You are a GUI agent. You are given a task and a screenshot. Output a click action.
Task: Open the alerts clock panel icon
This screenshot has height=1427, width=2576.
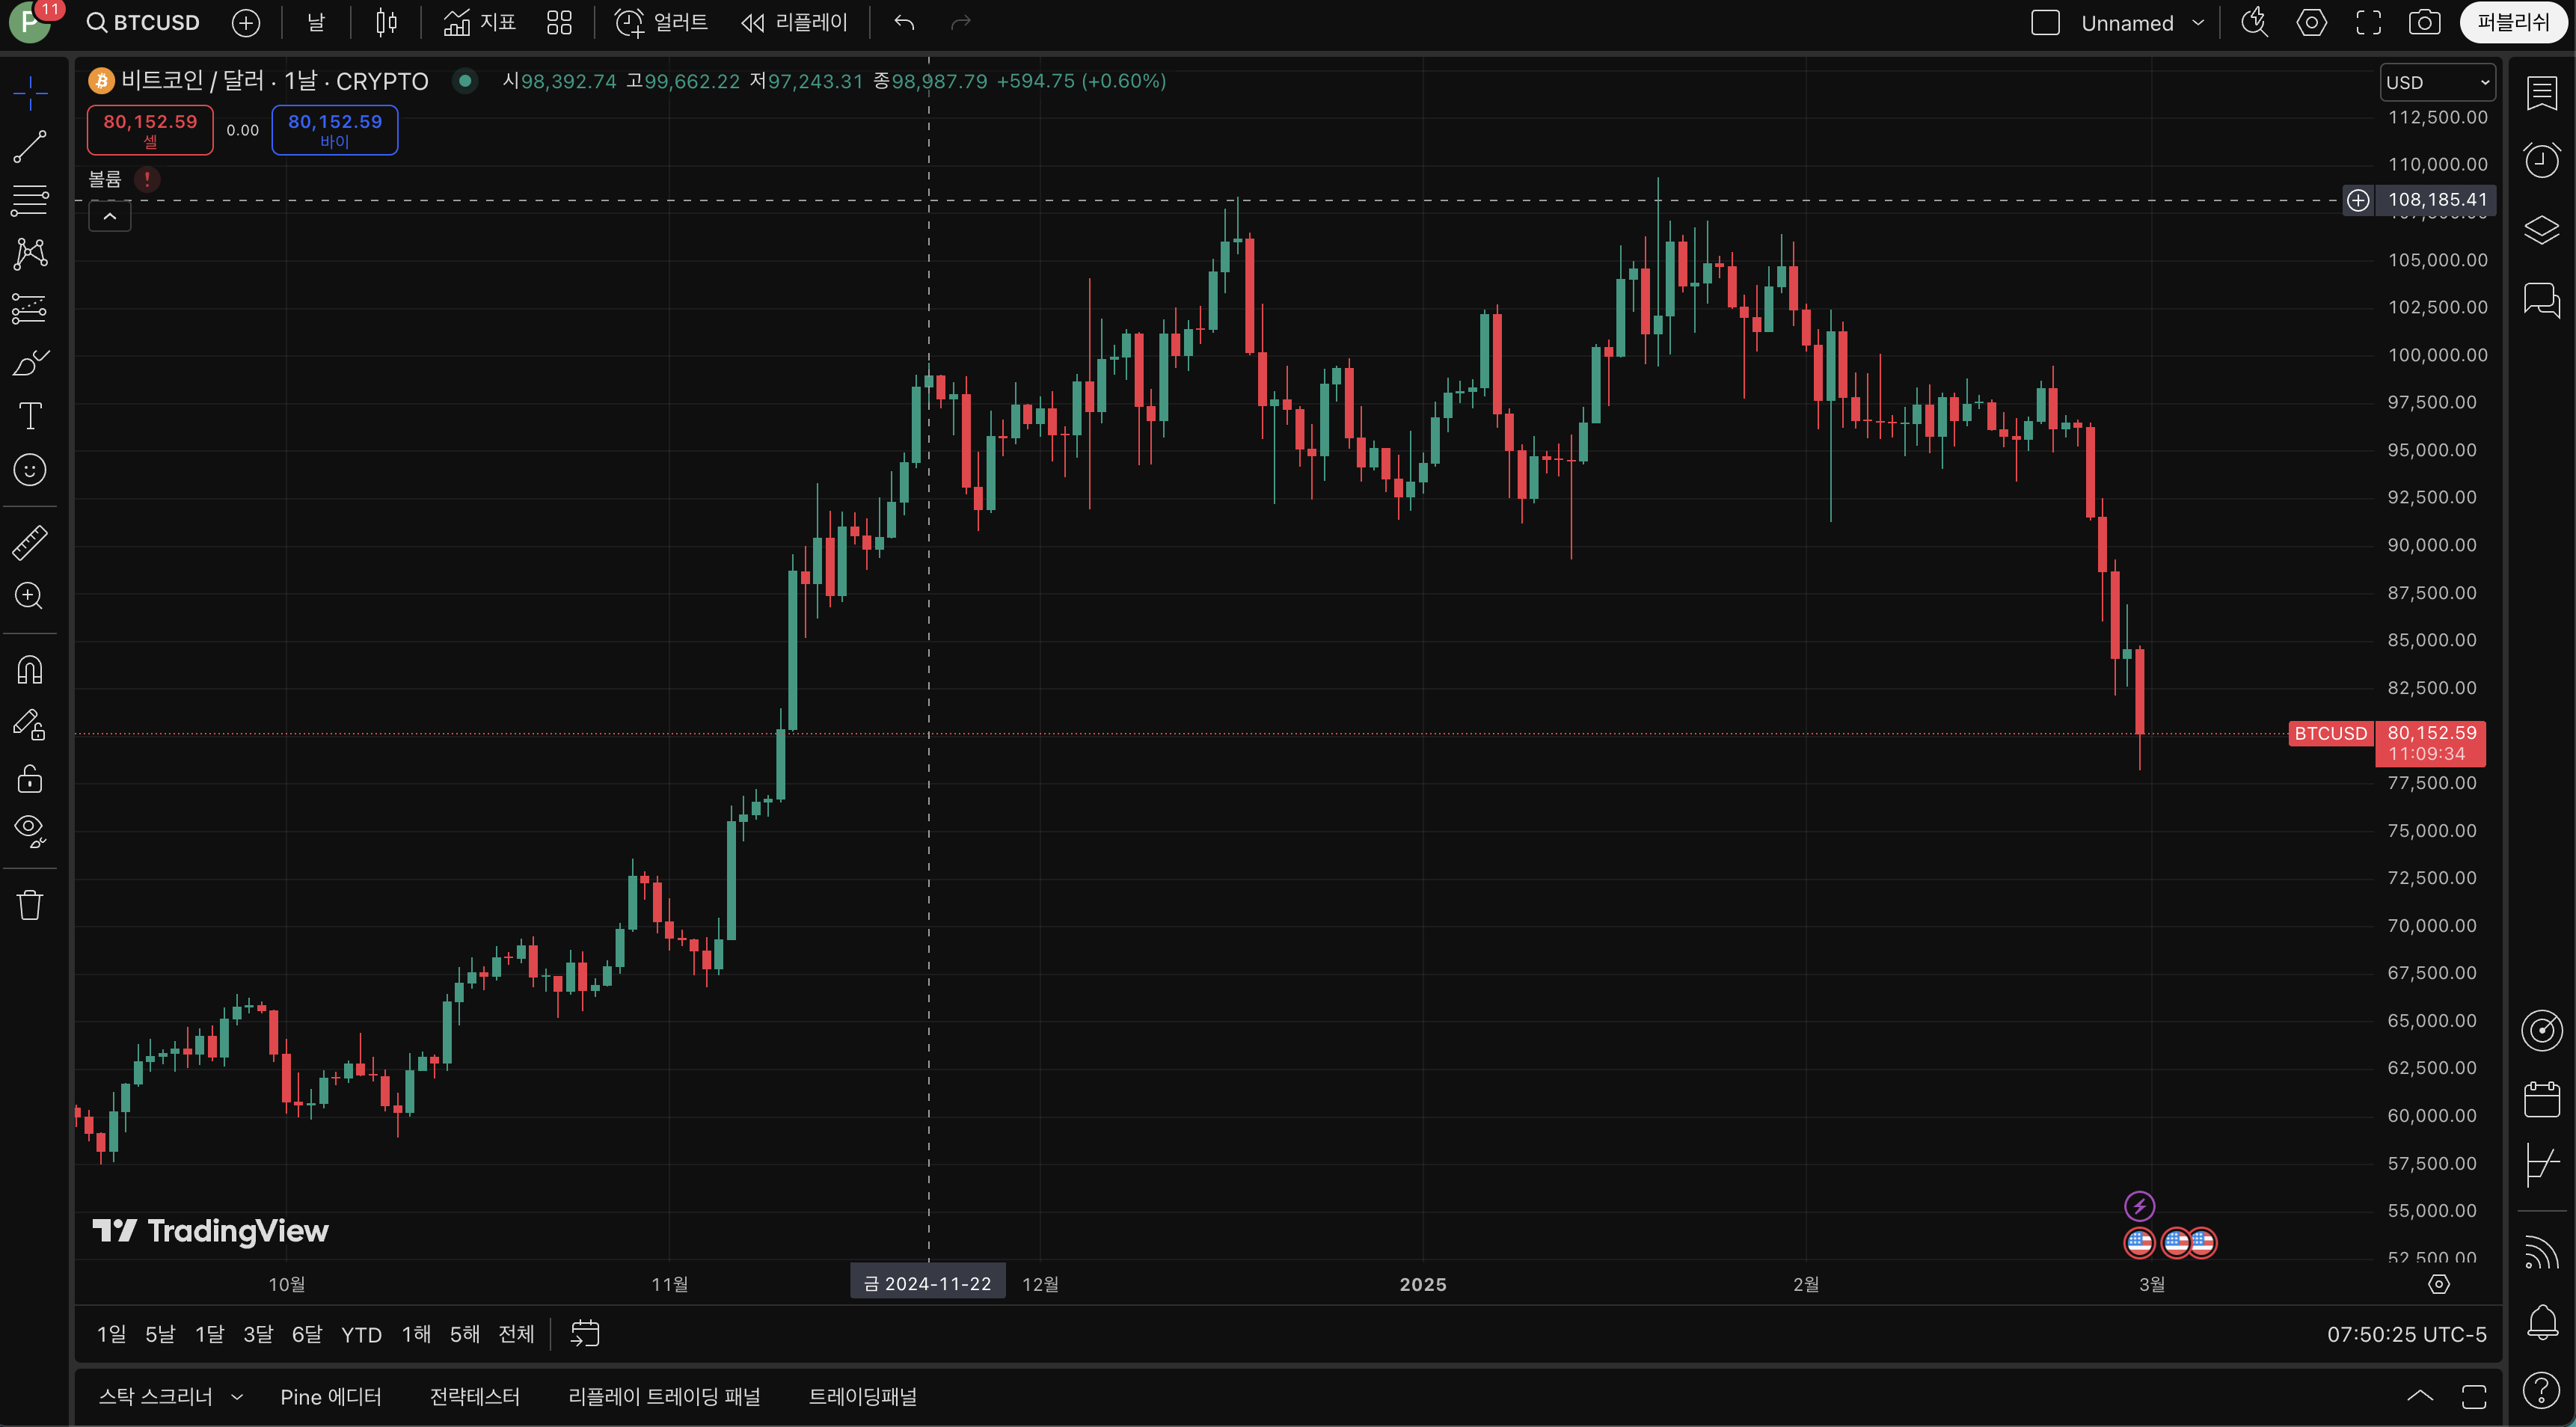pos(2541,161)
